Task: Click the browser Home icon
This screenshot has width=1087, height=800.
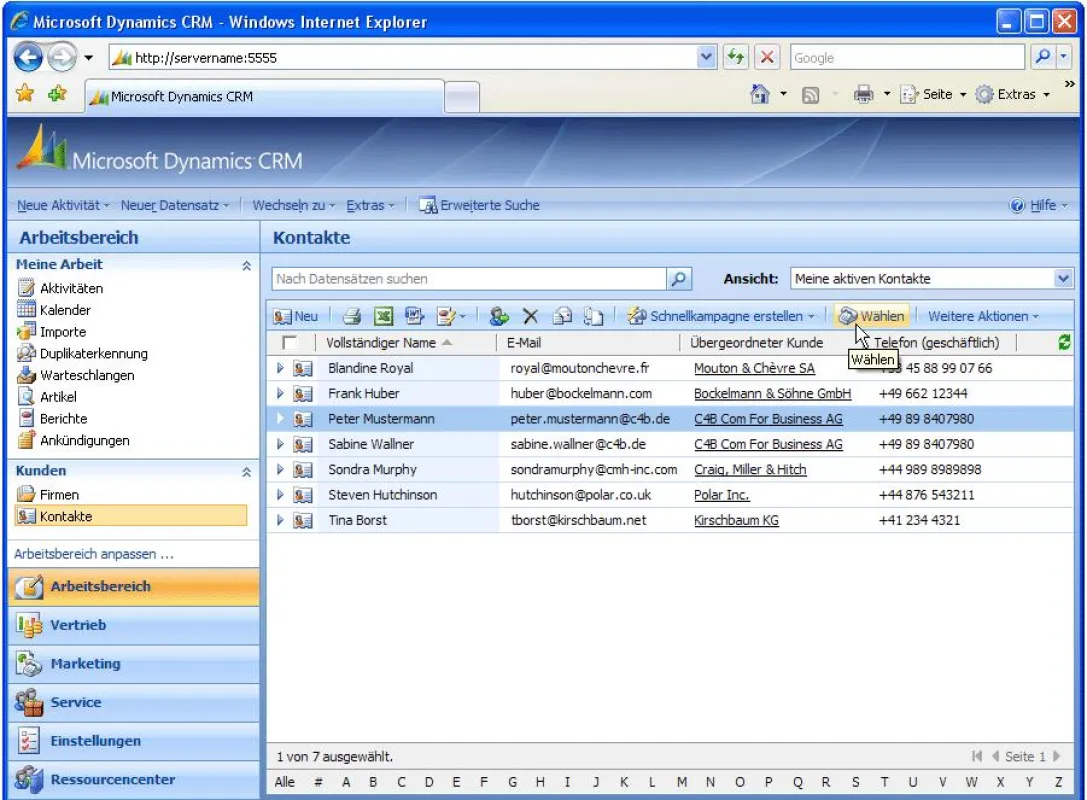Action: (760, 94)
